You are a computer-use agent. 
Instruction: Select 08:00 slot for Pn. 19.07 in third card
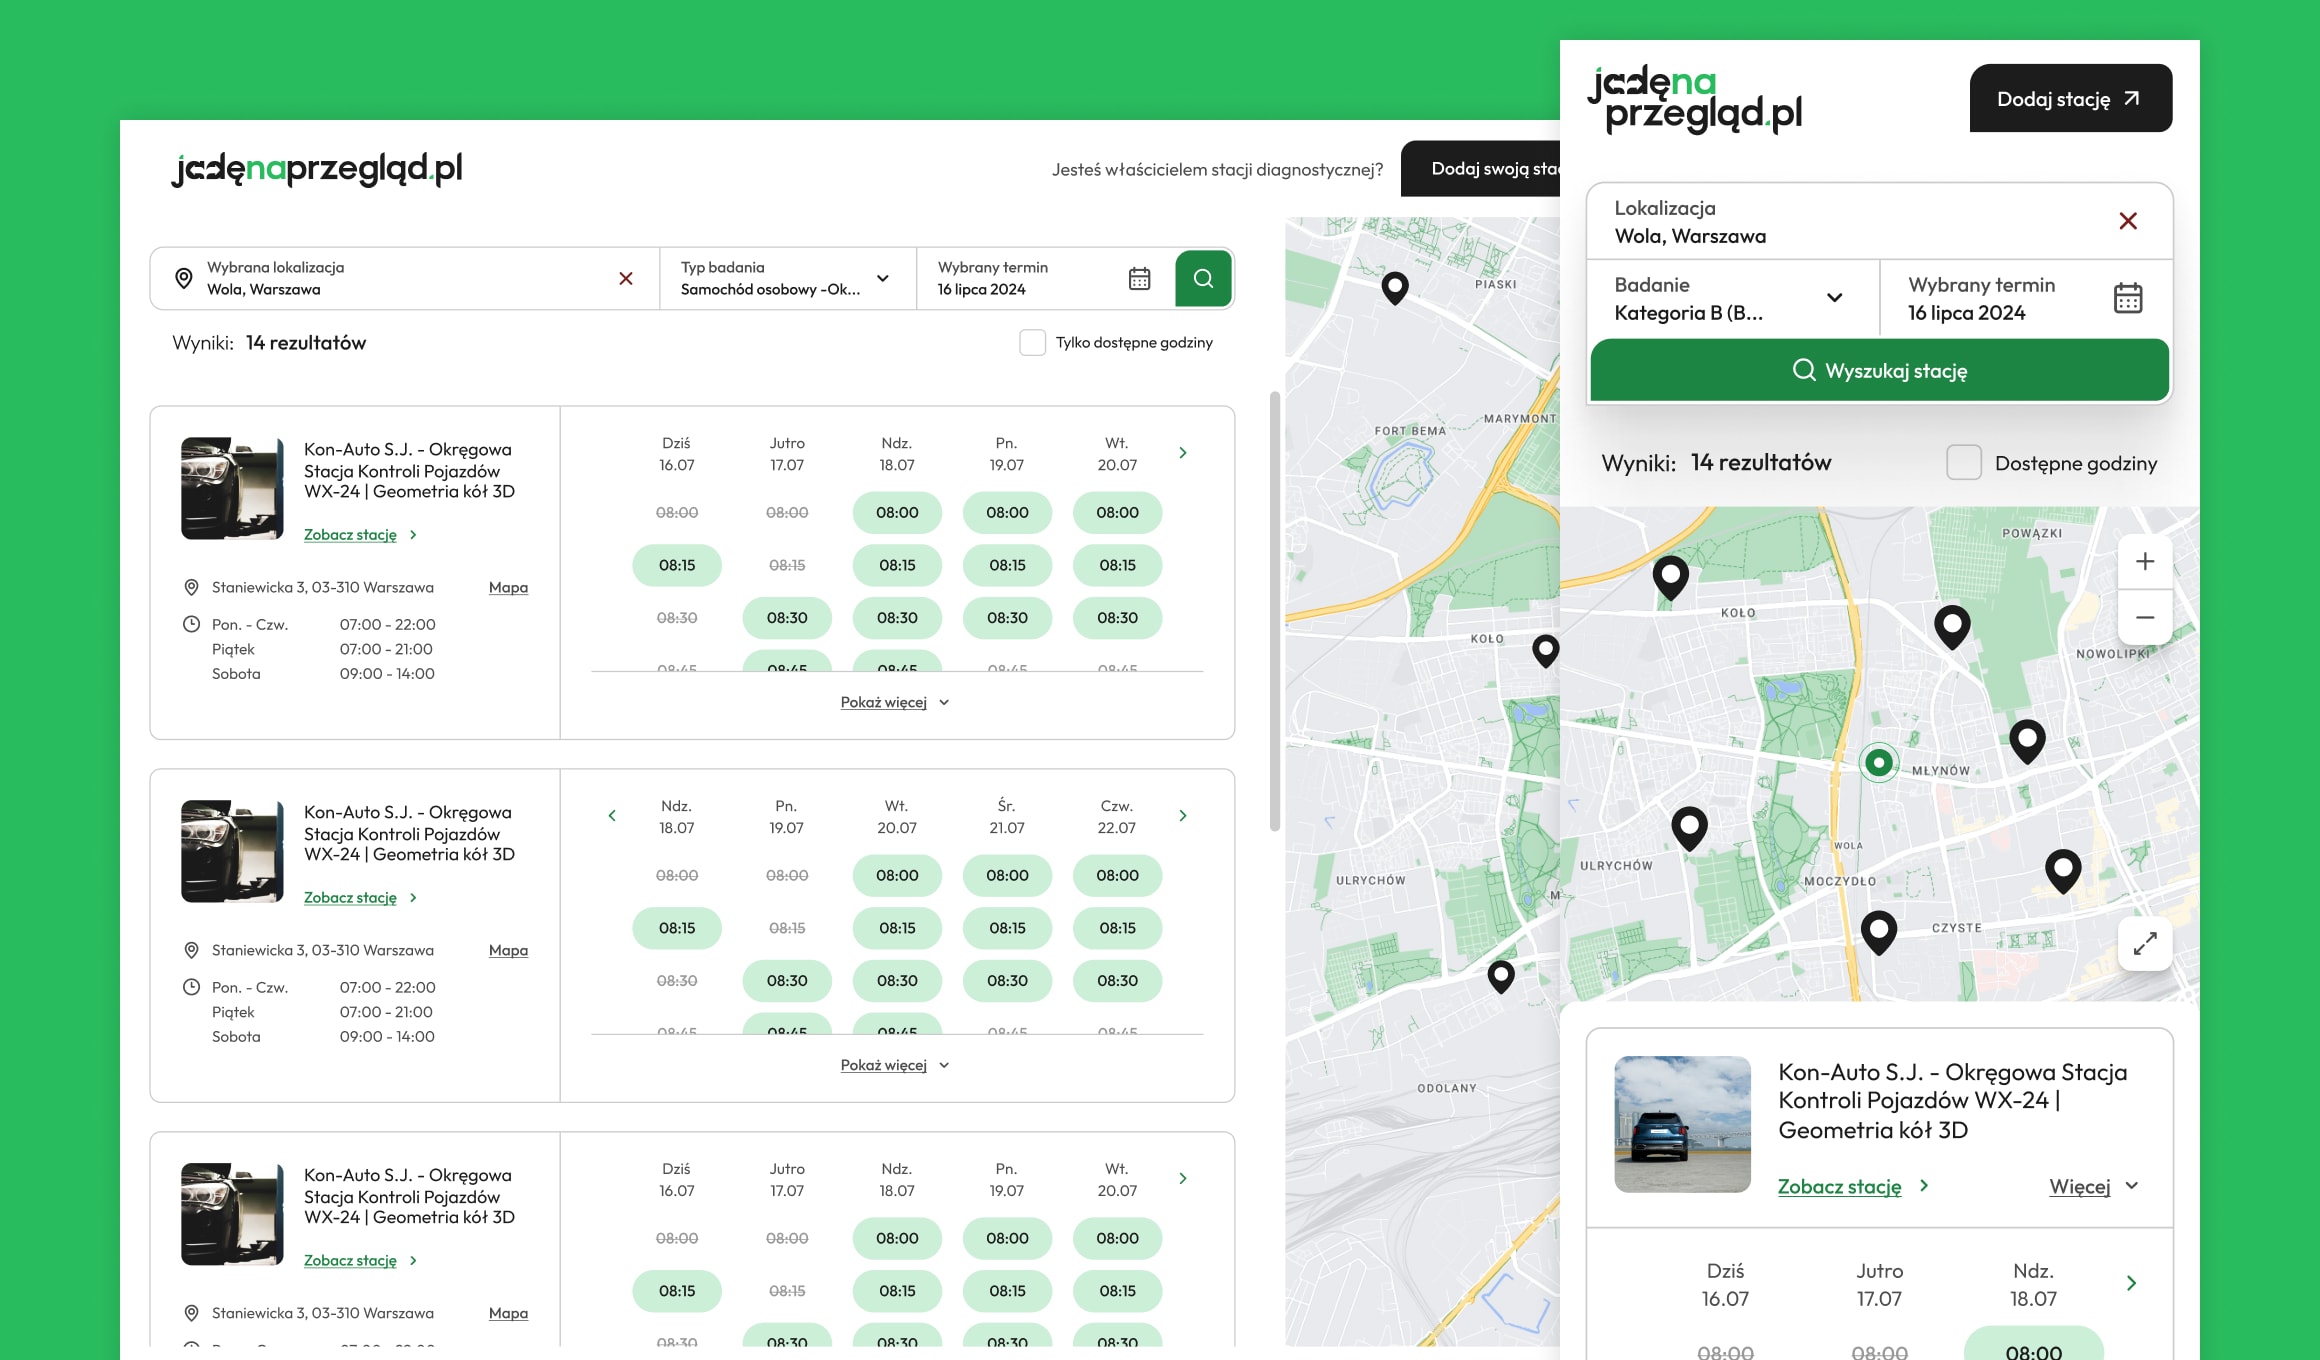(x=1007, y=1238)
